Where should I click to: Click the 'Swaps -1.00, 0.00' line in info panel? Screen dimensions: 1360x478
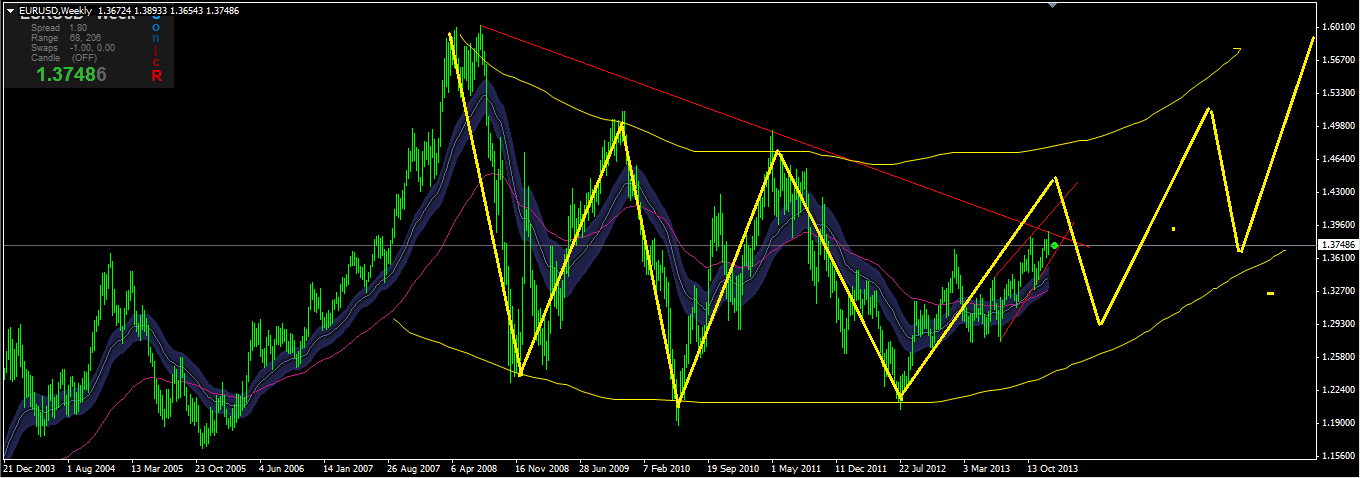[72, 48]
